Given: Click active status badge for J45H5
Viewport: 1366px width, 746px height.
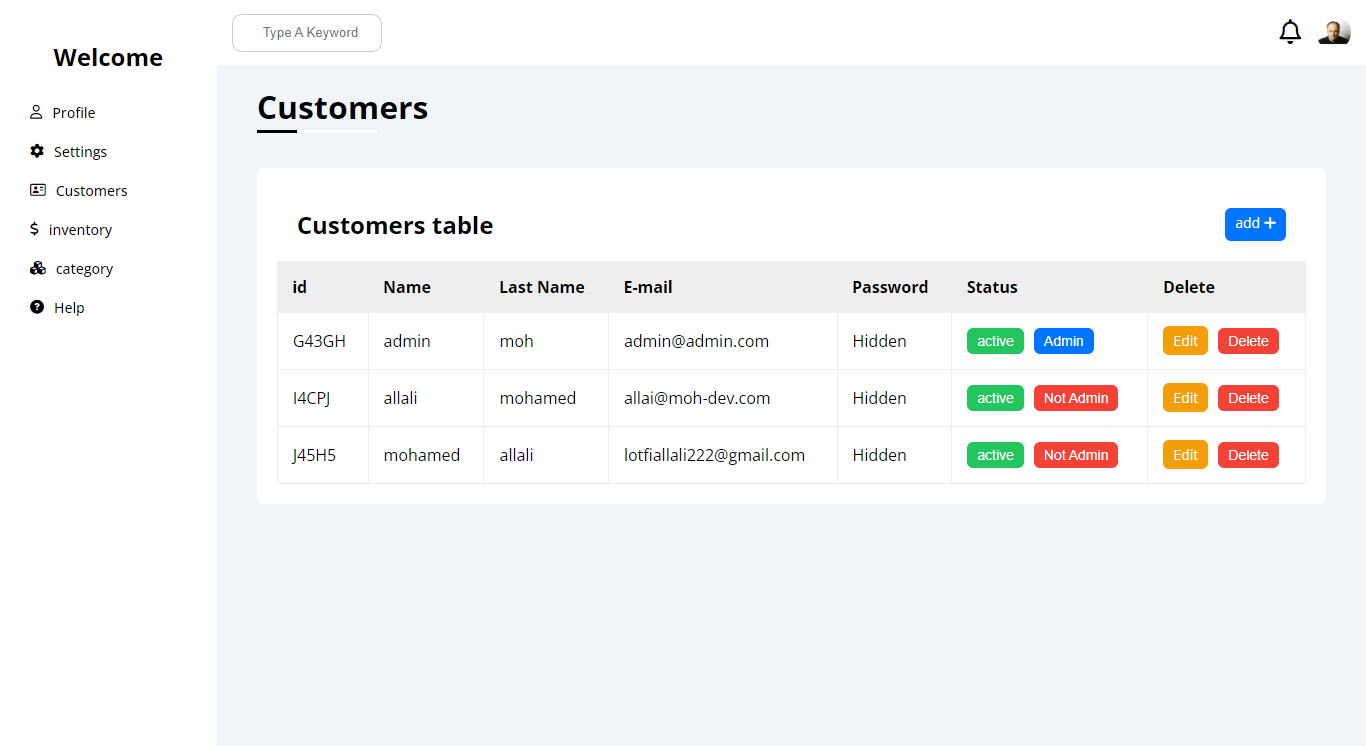Looking at the screenshot, I should click(x=995, y=455).
